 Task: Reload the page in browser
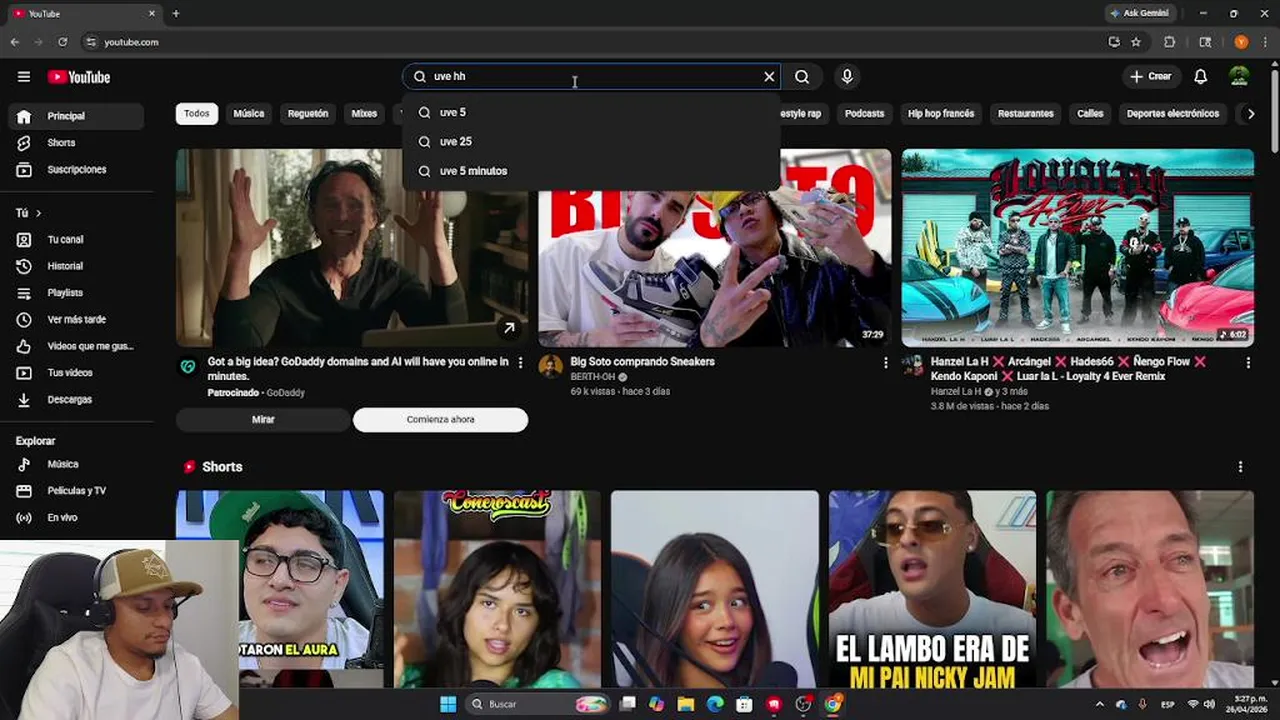[x=62, y=42]
